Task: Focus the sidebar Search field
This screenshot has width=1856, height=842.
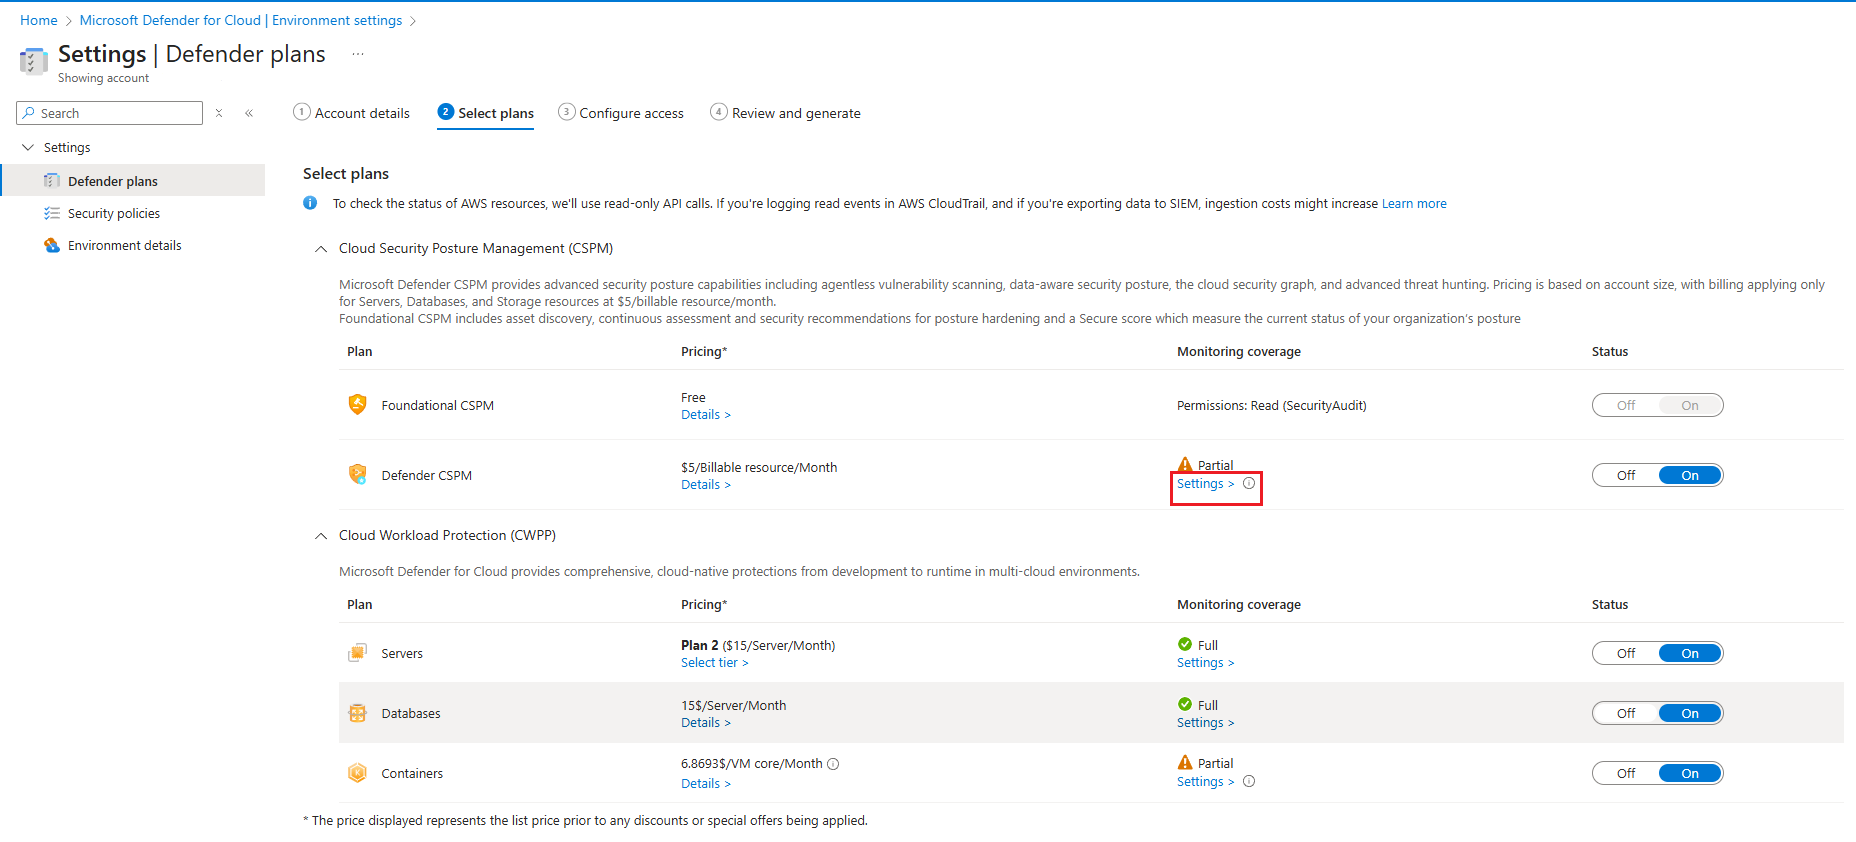Action: click(110, 113)
